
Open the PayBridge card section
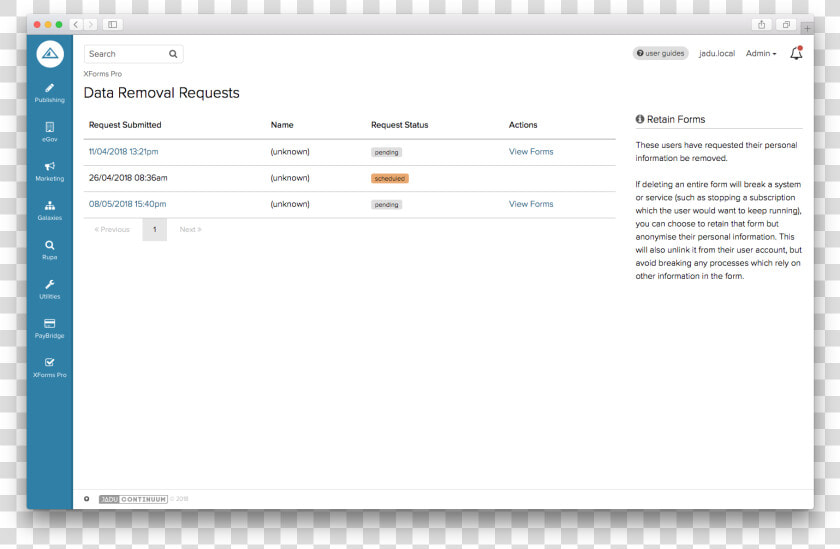50,328
